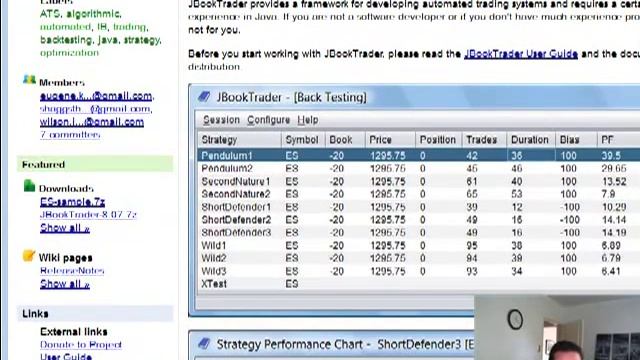Image resolution: width=640 pixels, height=360 pixels.
Task: Open the Help menu
Action: coord(308,120)
